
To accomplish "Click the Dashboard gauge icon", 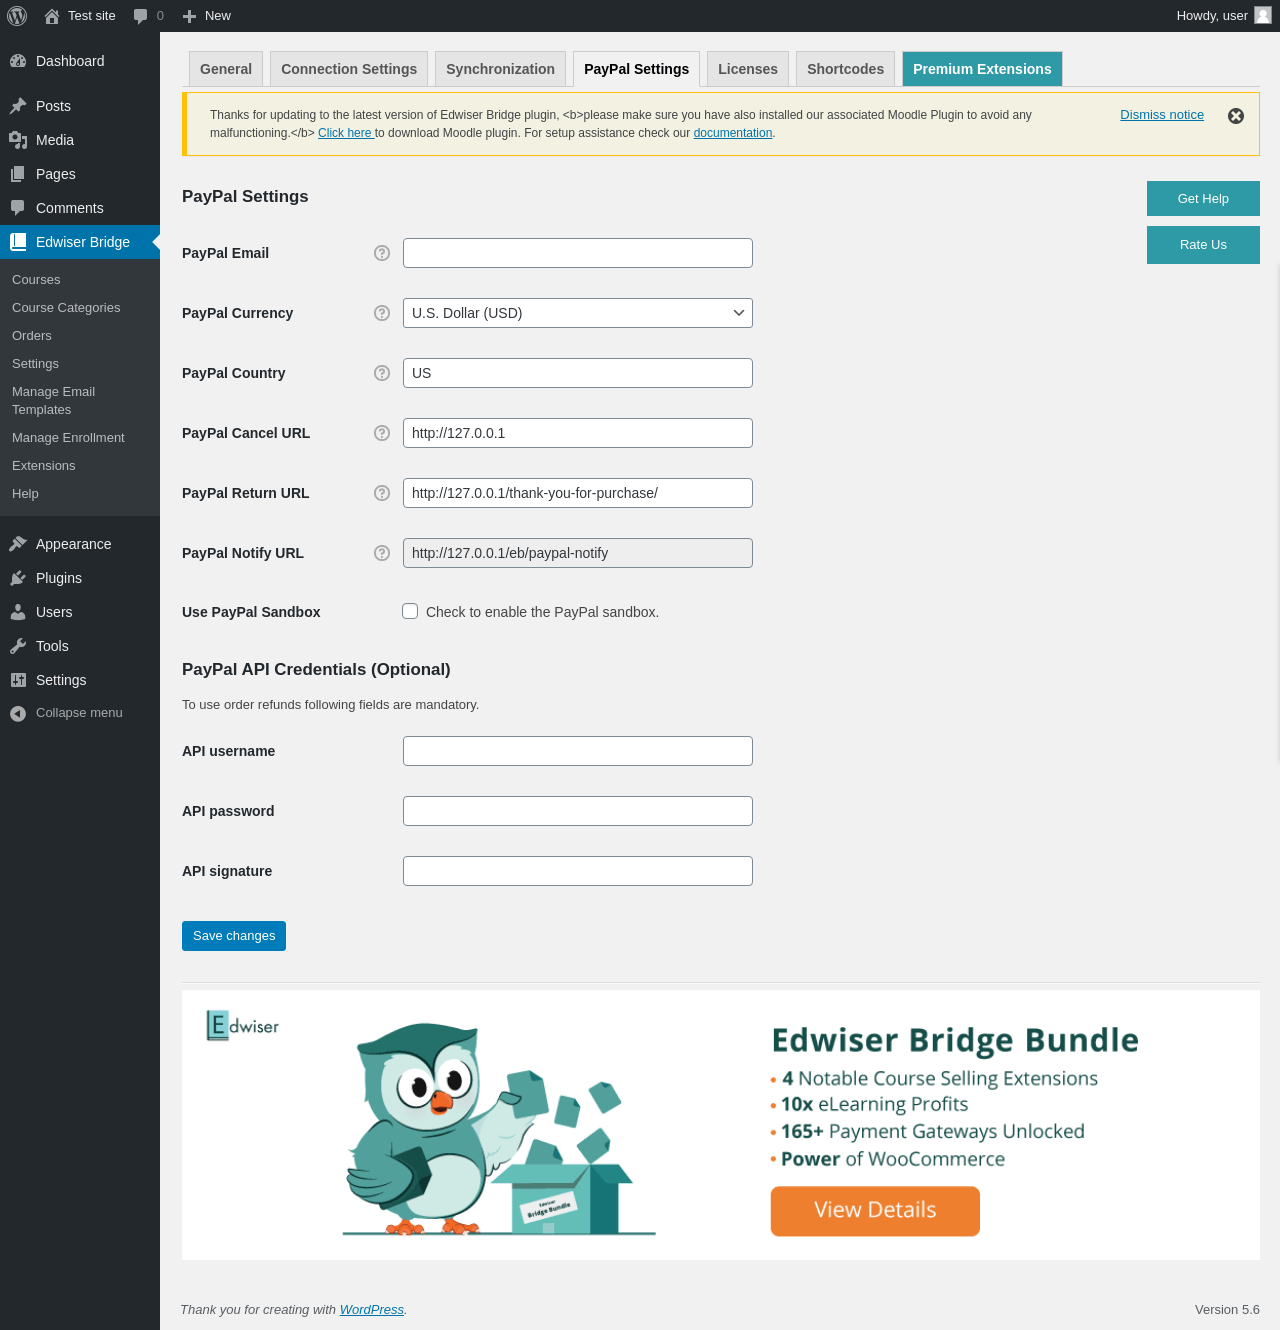I will point(18,61).
